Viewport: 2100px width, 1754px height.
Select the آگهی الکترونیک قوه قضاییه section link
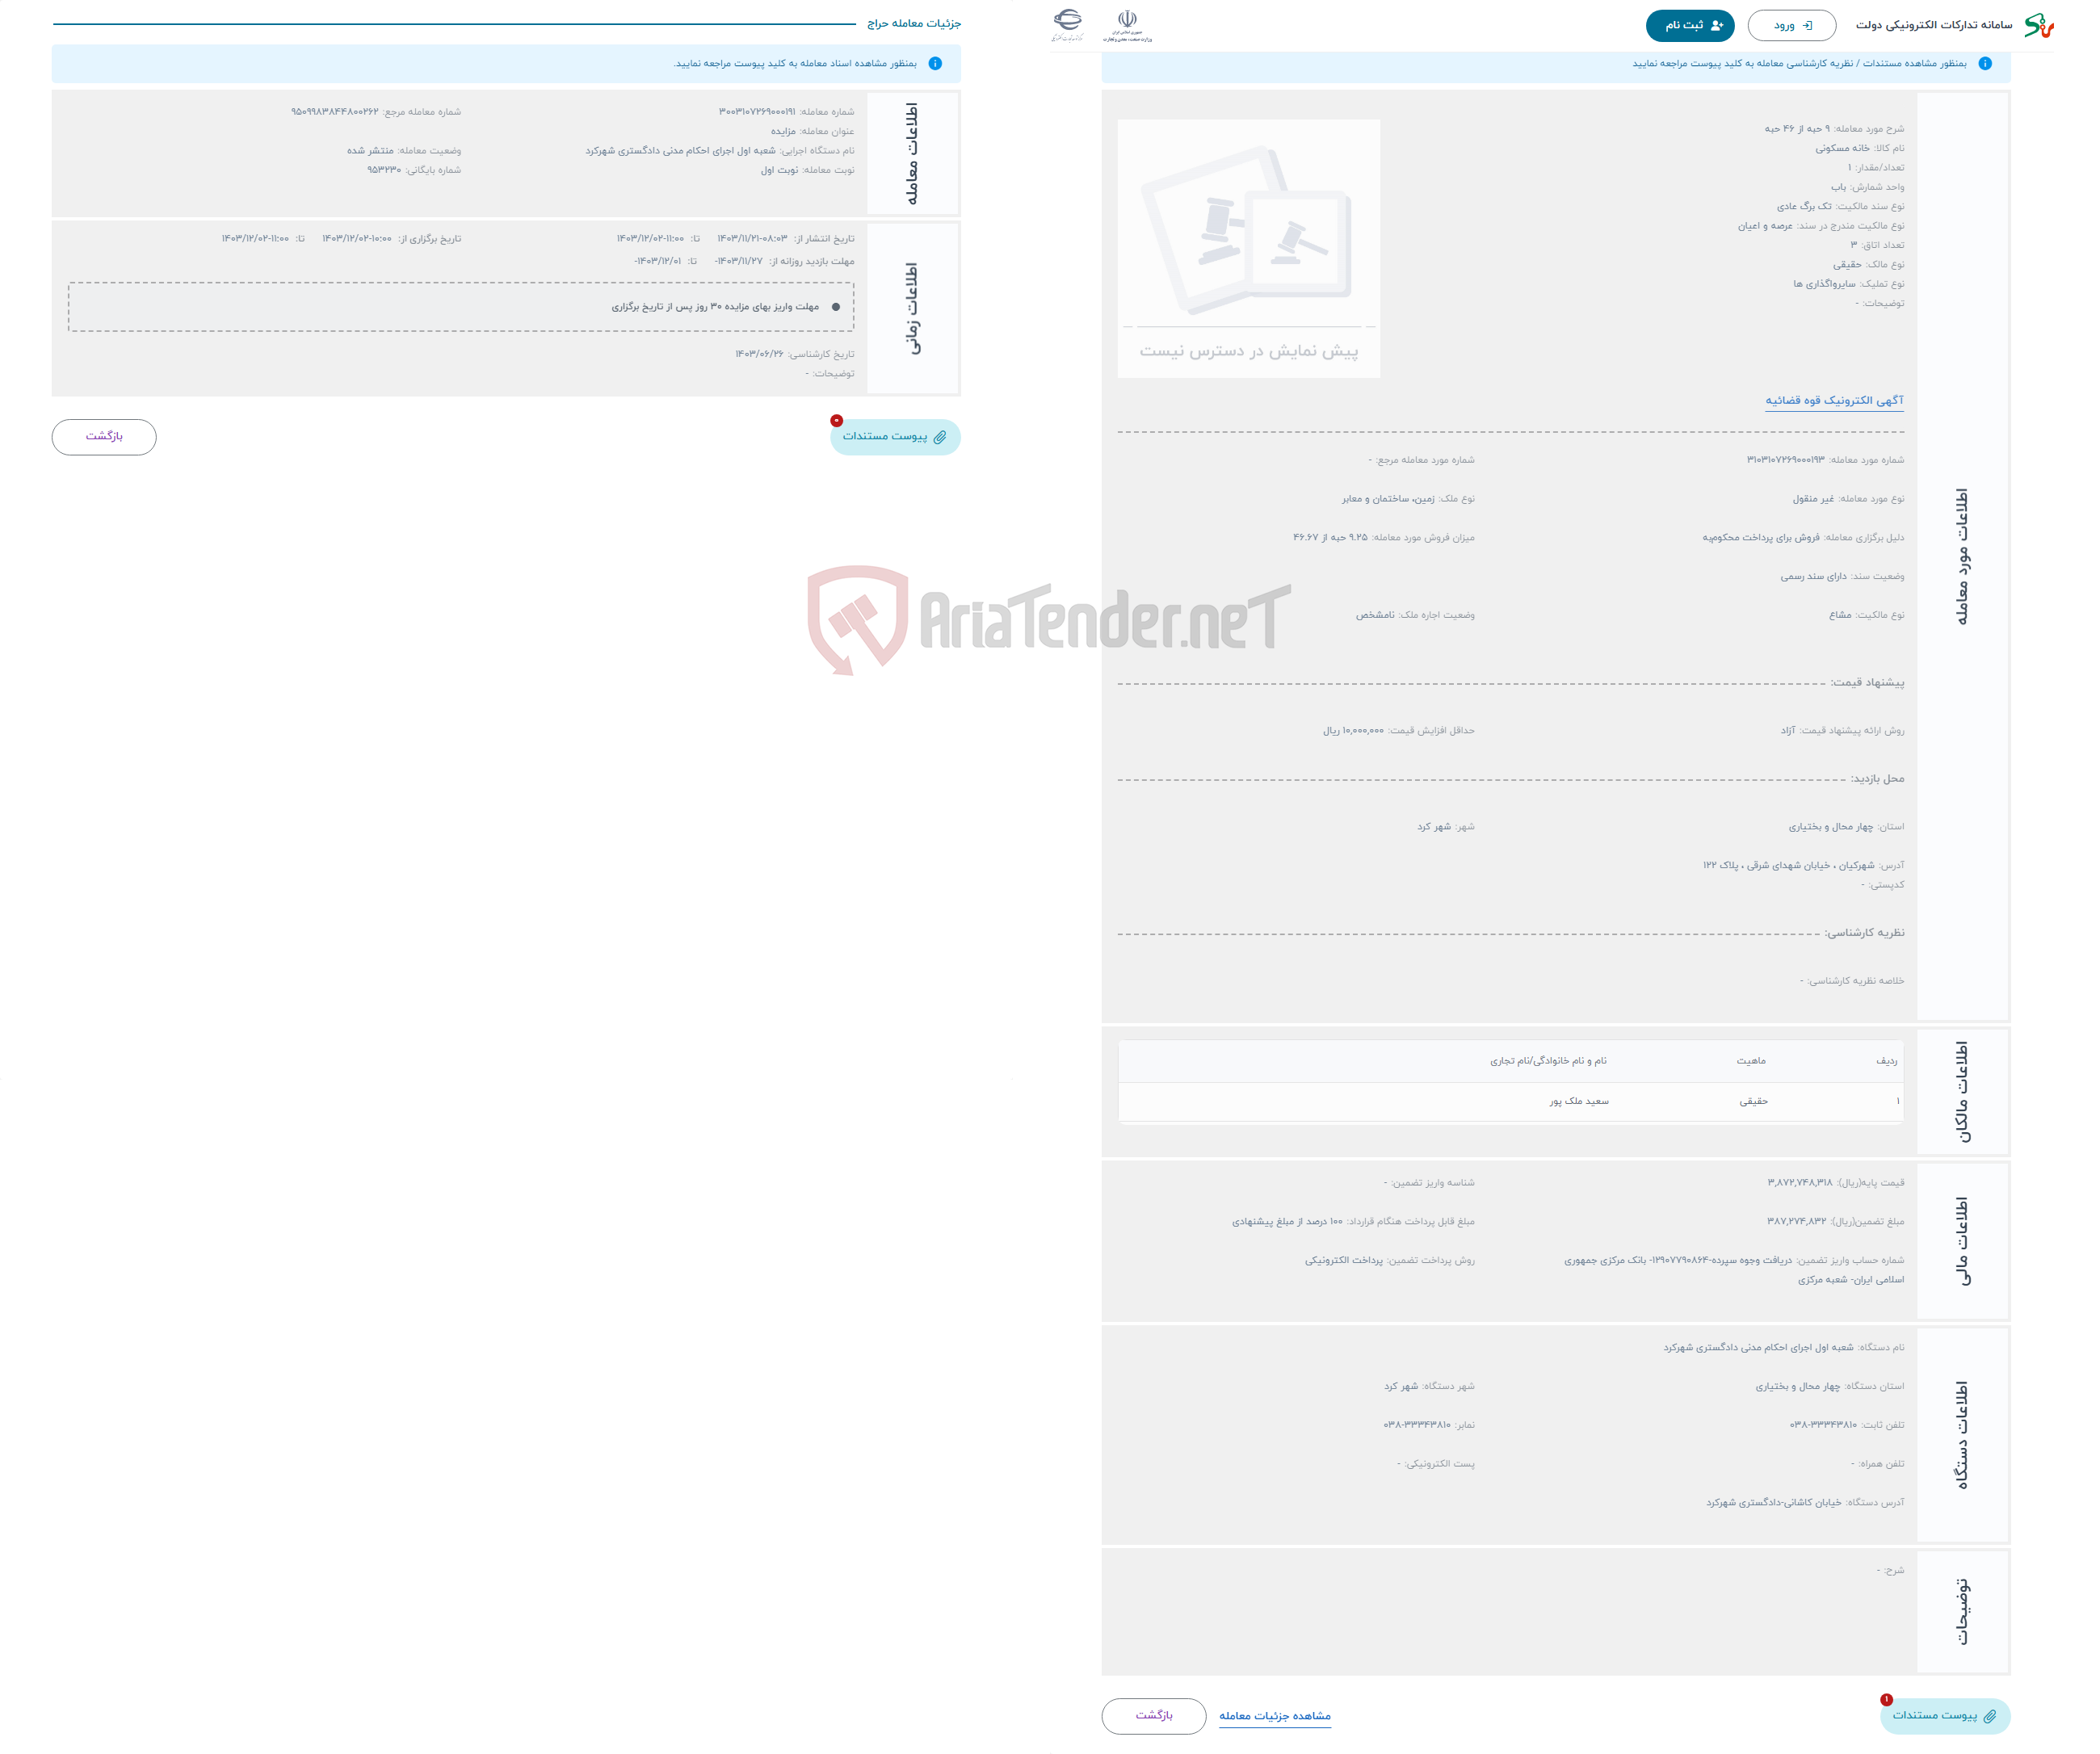click(1837, 403)
